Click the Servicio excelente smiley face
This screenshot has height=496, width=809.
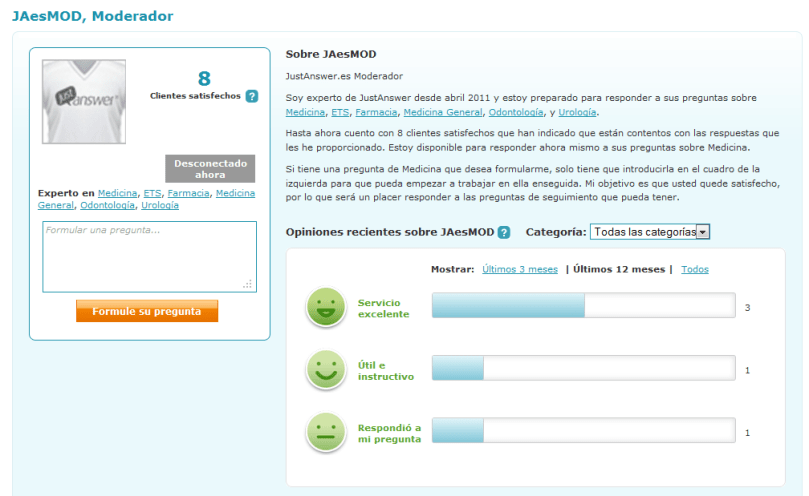click(326, 307)
